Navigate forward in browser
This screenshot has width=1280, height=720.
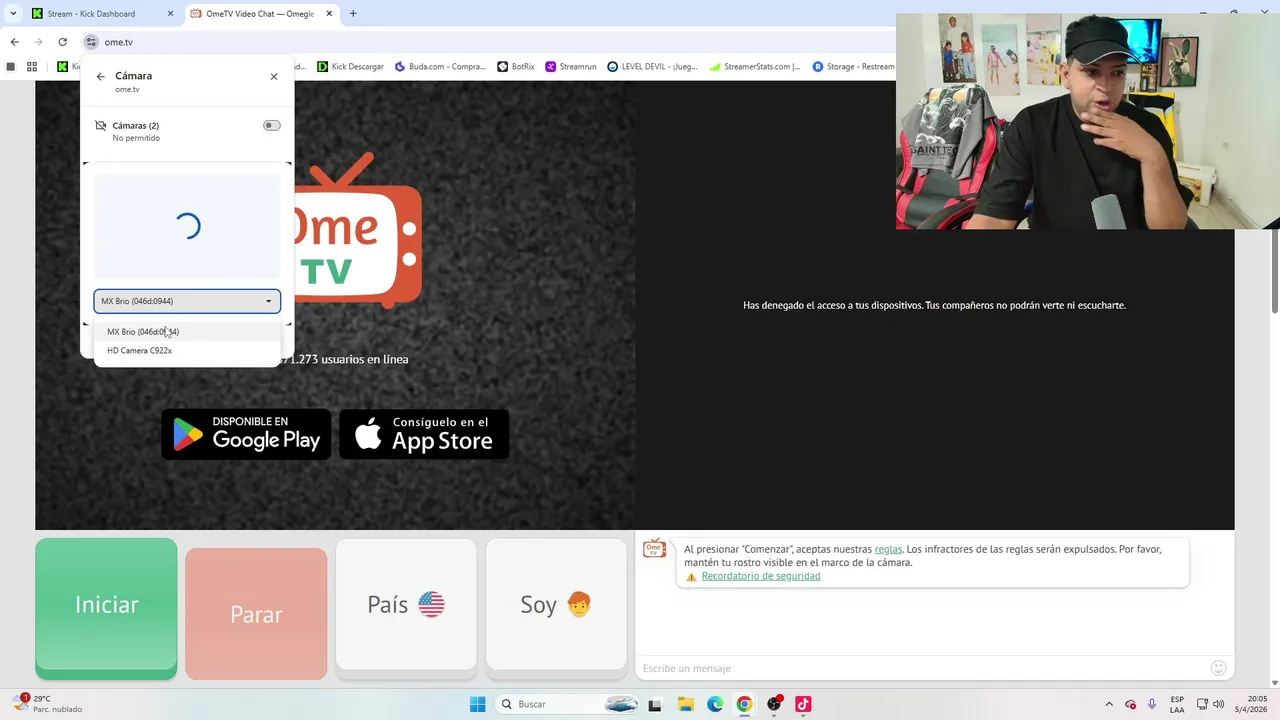point(38,42)
